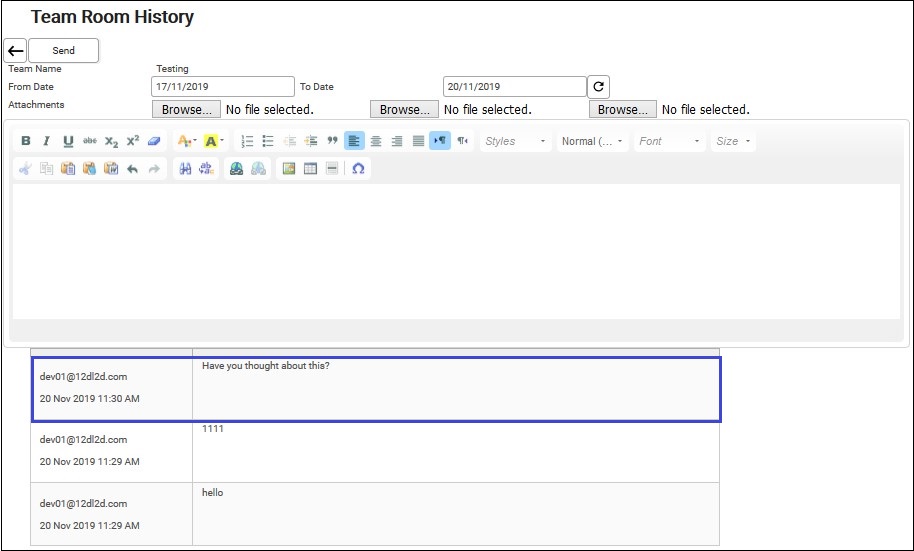The image size is (914, 551).
Task: Toggle center text alignment
Action: 376,141
